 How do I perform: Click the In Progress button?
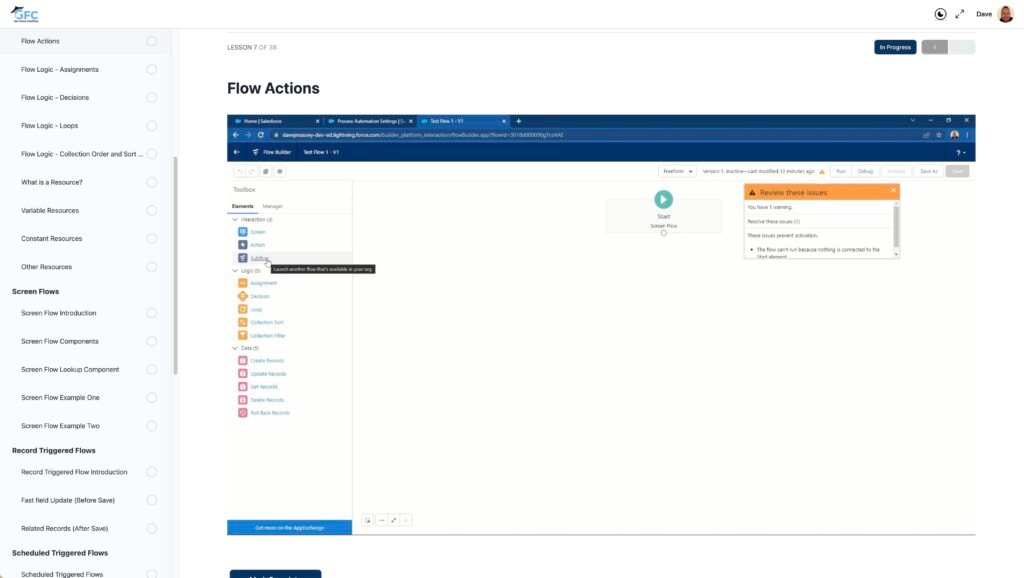click(895, 47)
